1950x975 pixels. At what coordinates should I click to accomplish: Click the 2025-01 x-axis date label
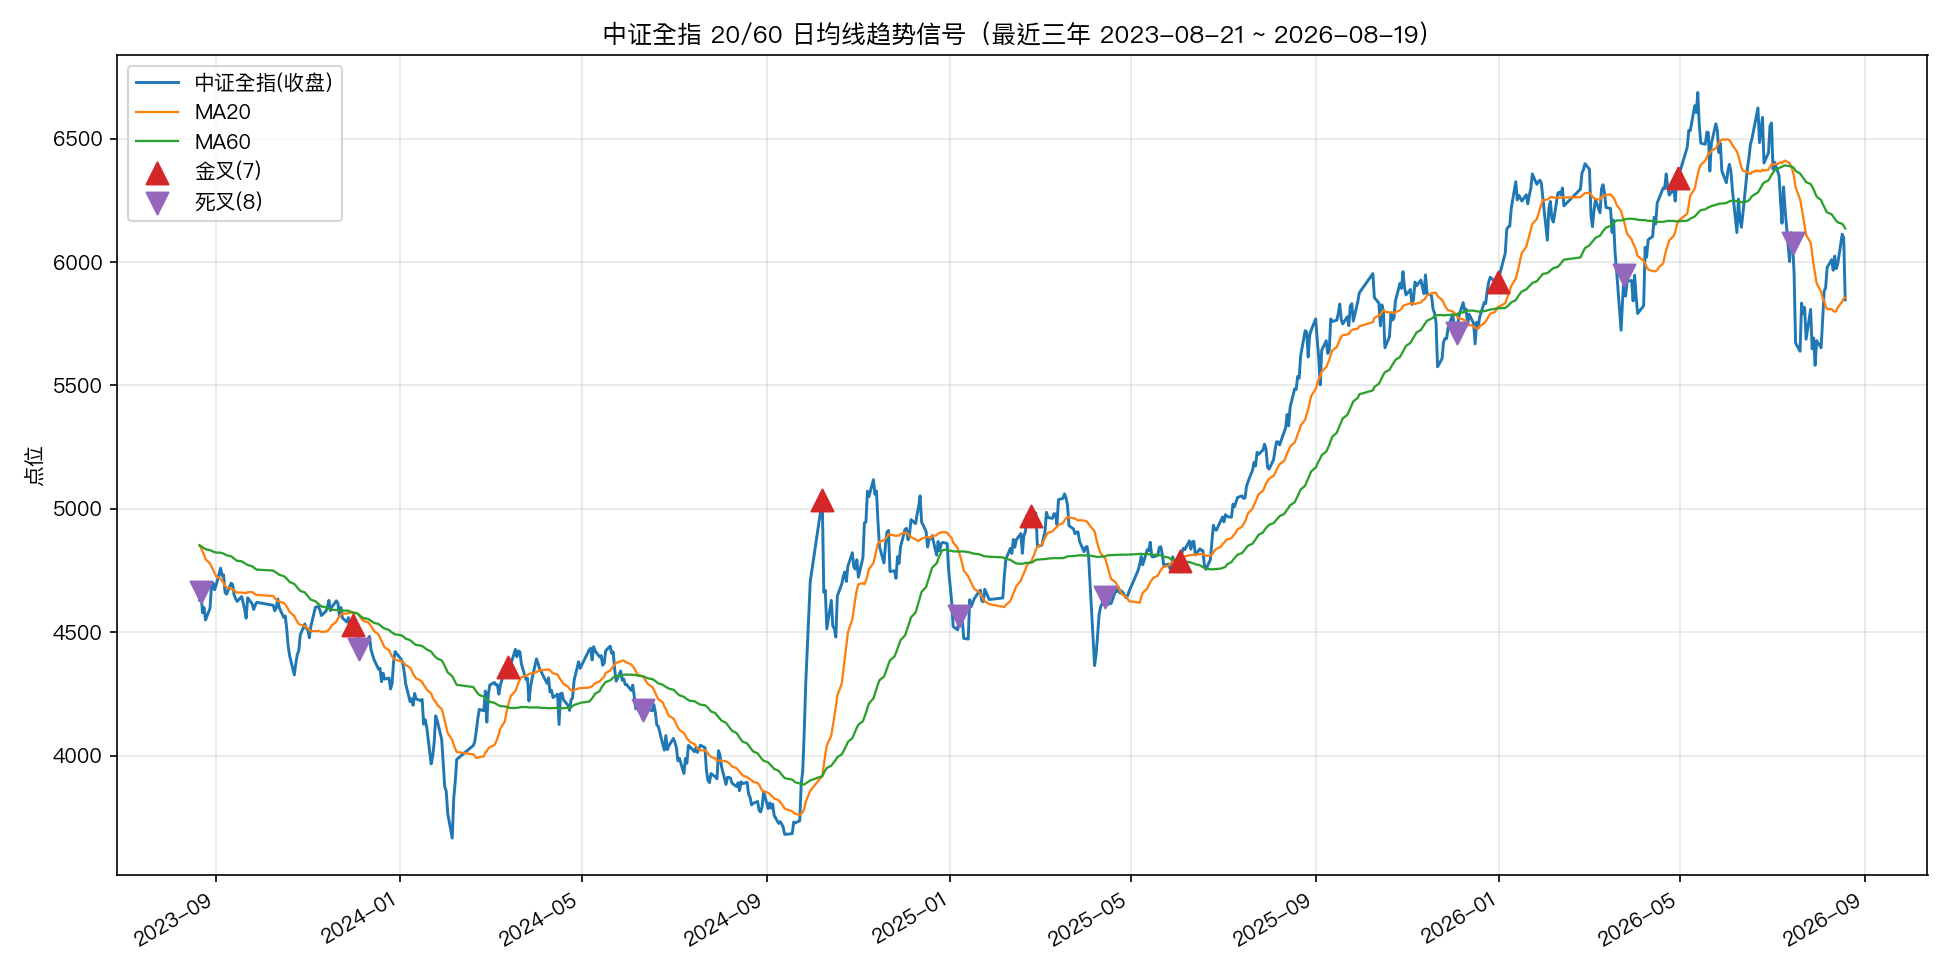point(908,918)
